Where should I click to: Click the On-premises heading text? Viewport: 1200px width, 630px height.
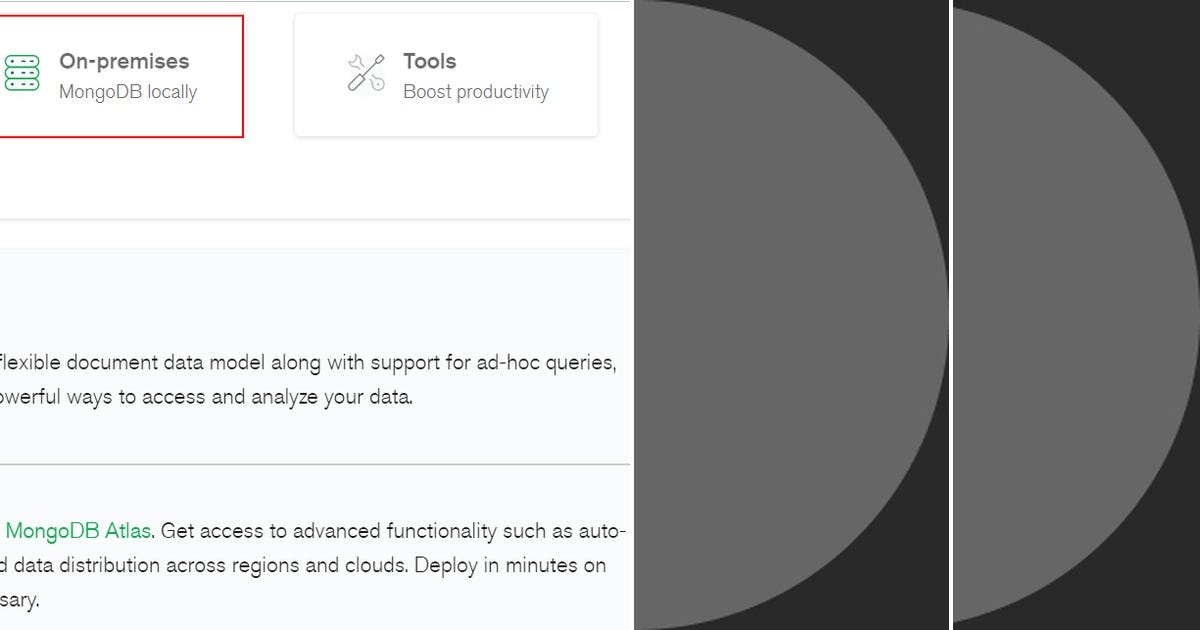[124, 61]
